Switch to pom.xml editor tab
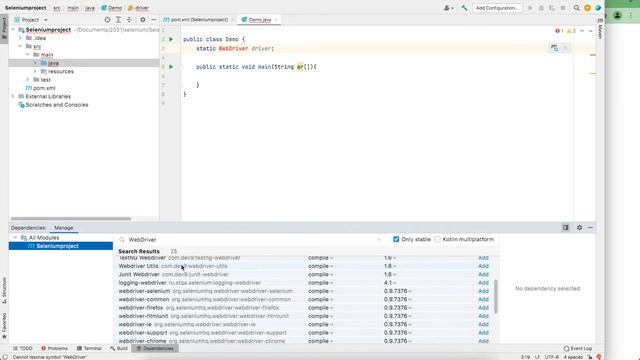 199,20
